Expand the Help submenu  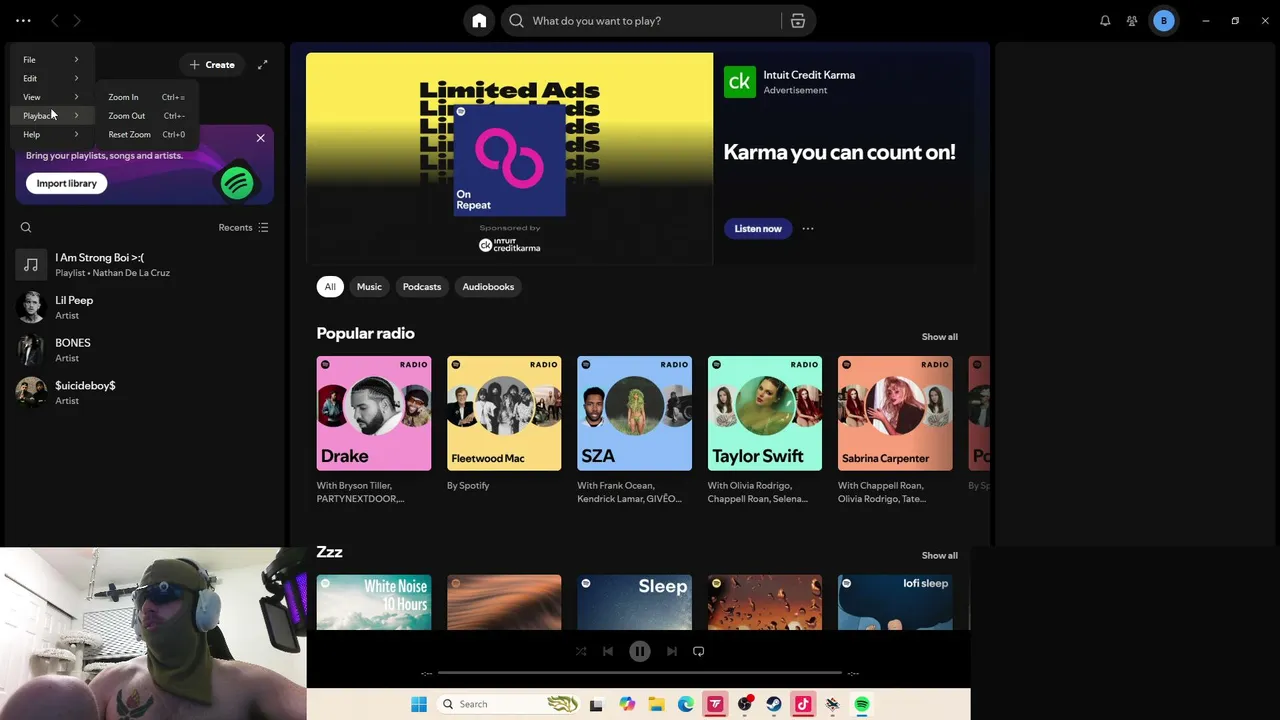click(52, 134)
